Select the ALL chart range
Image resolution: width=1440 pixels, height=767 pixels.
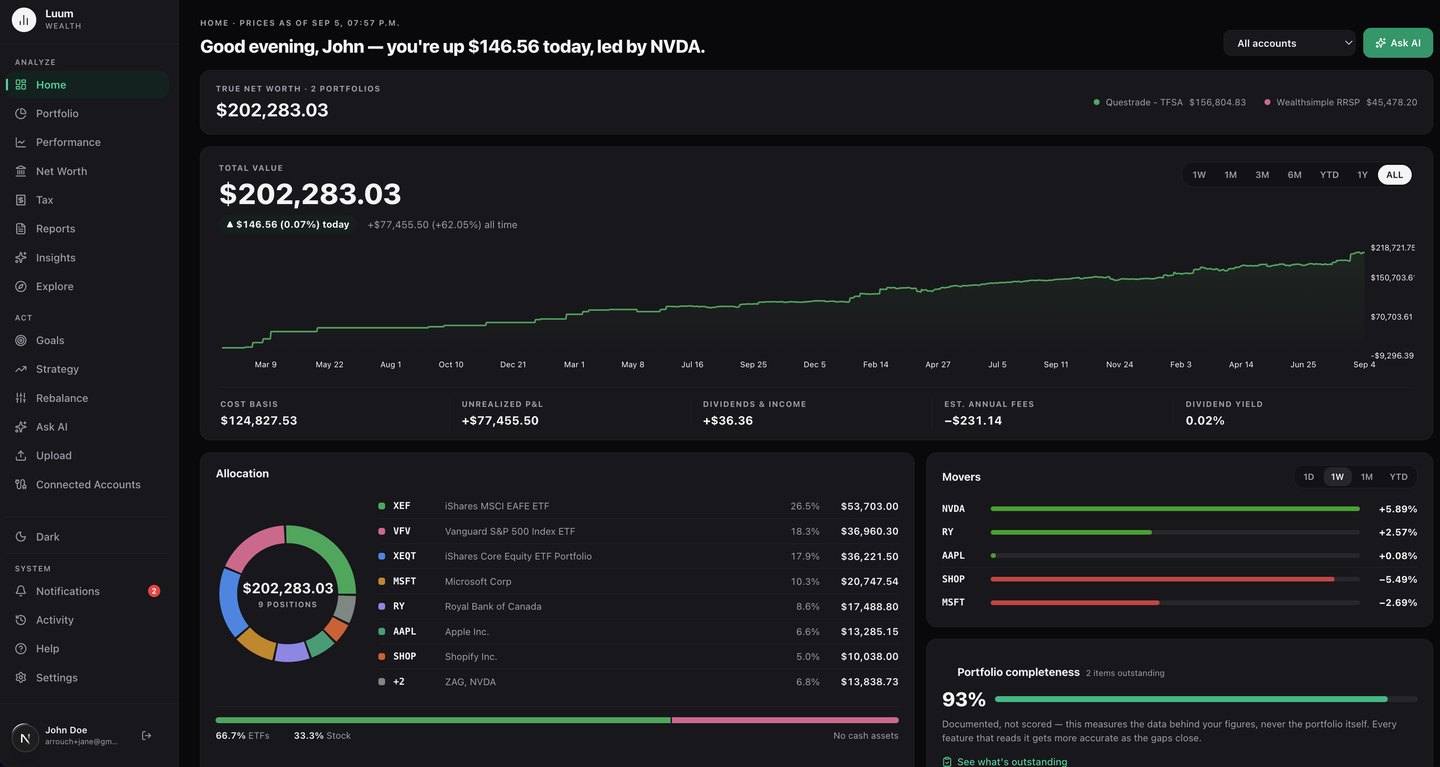[x=1395, y=175]
